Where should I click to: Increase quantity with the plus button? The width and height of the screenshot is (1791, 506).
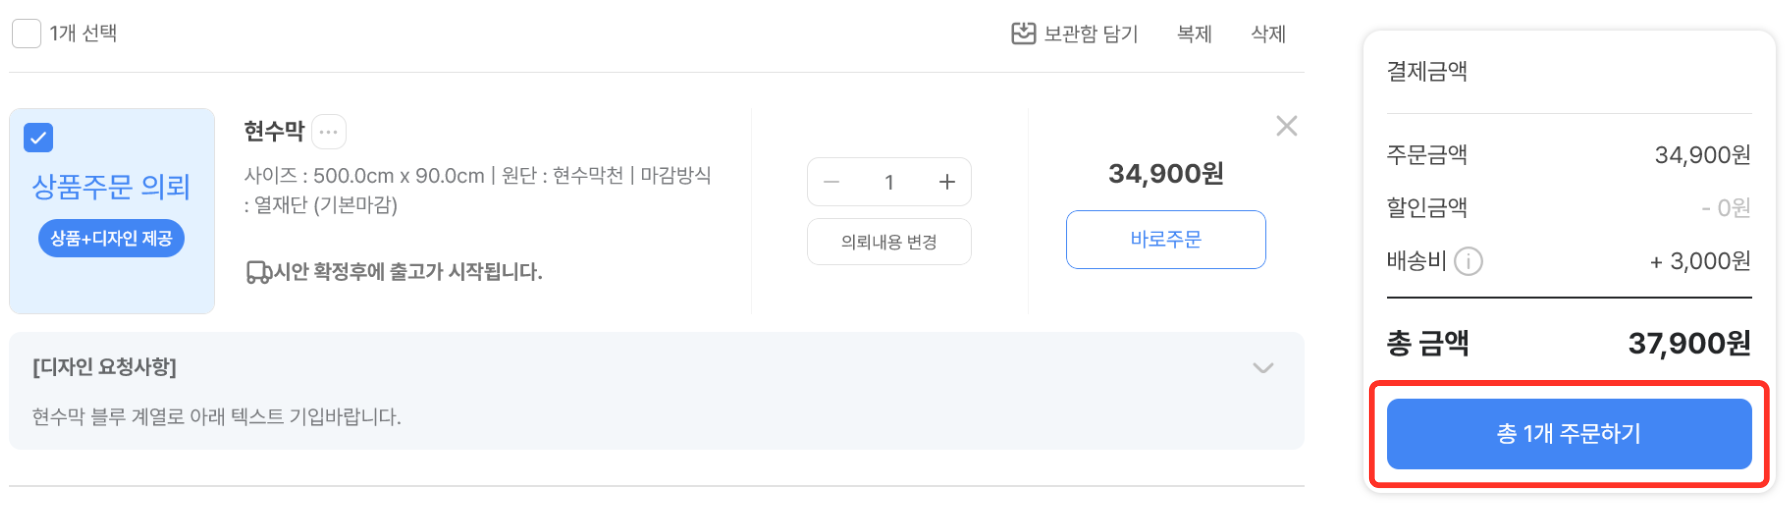point(947,182)
